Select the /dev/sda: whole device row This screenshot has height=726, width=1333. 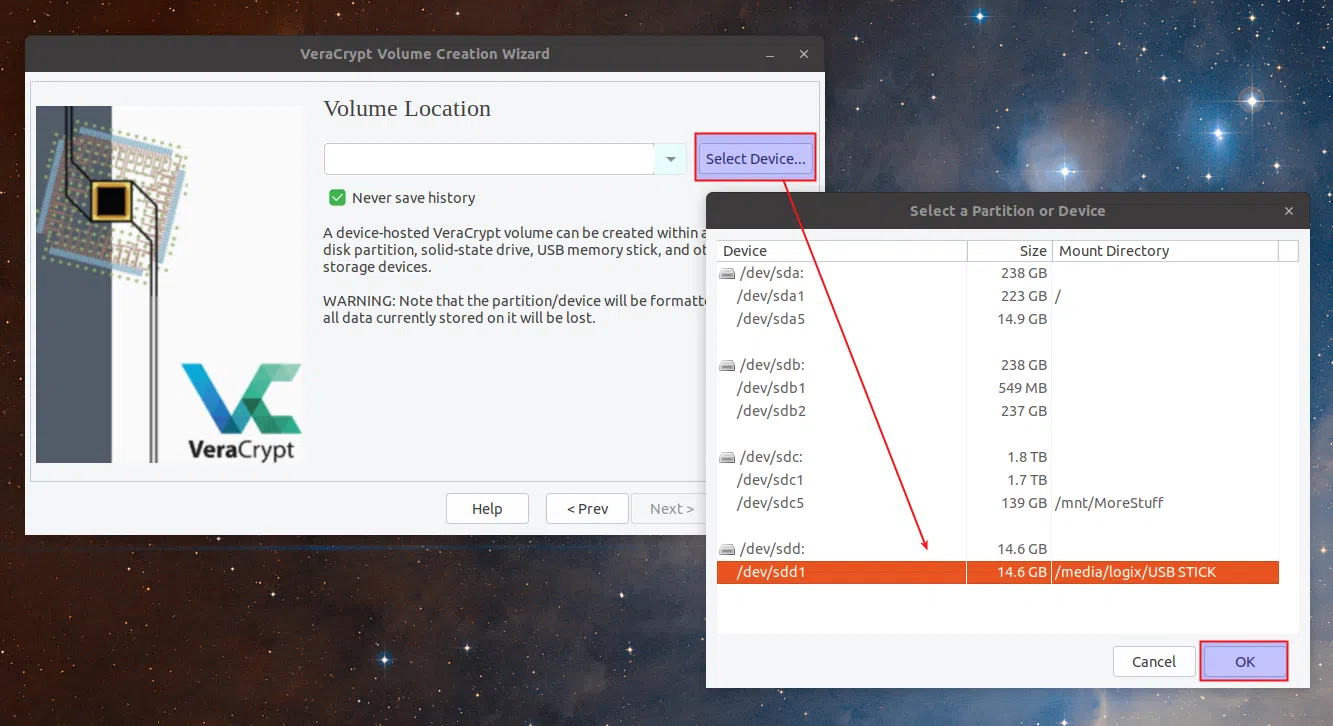998,273
